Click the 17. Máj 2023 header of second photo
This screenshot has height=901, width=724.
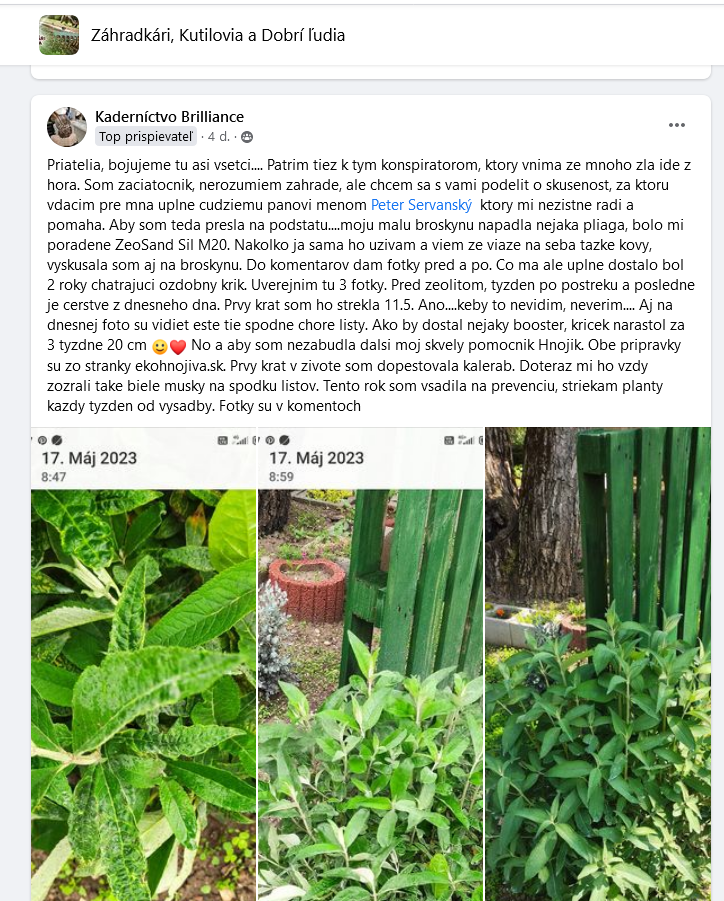click(x=317, y=458)
